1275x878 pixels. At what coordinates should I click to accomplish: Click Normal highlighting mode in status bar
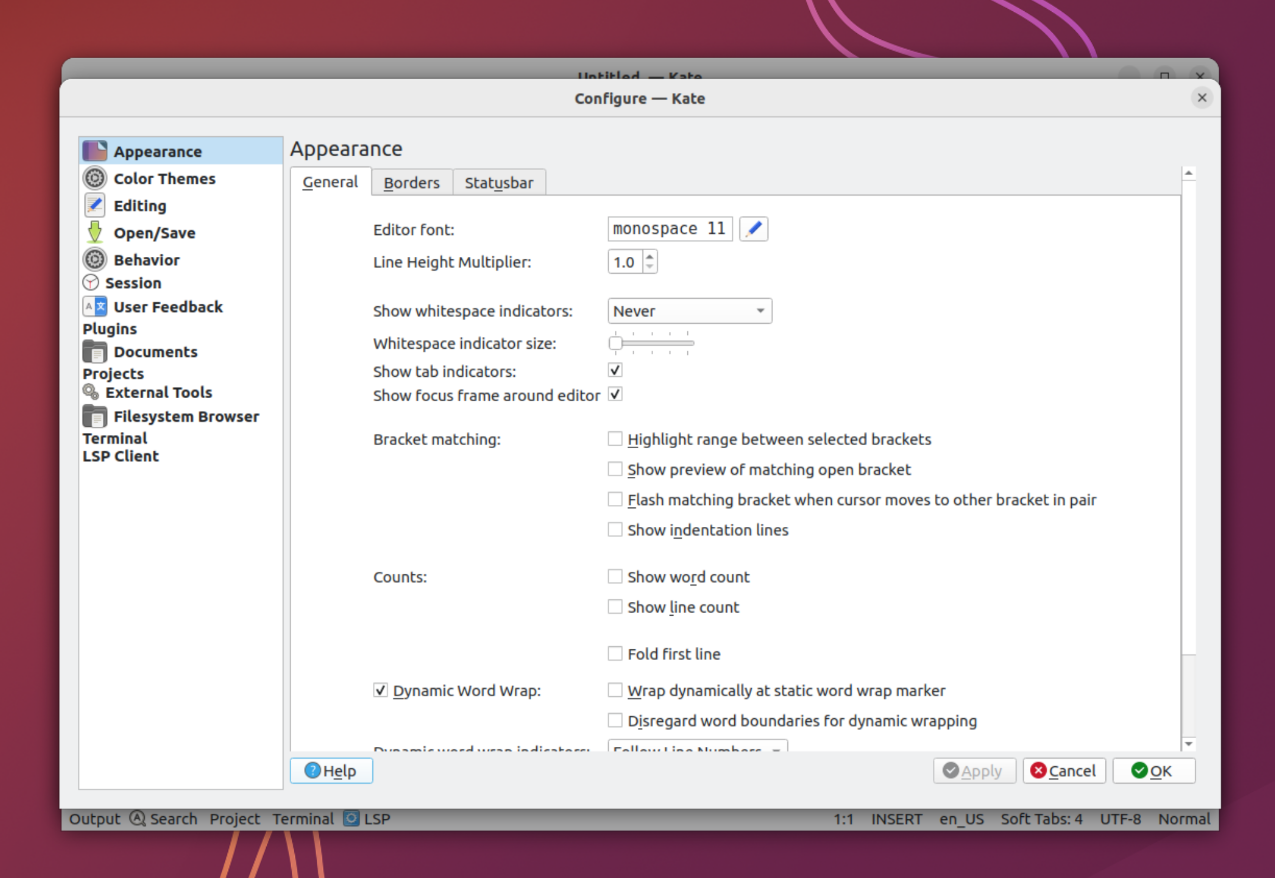coord(1184,819)
